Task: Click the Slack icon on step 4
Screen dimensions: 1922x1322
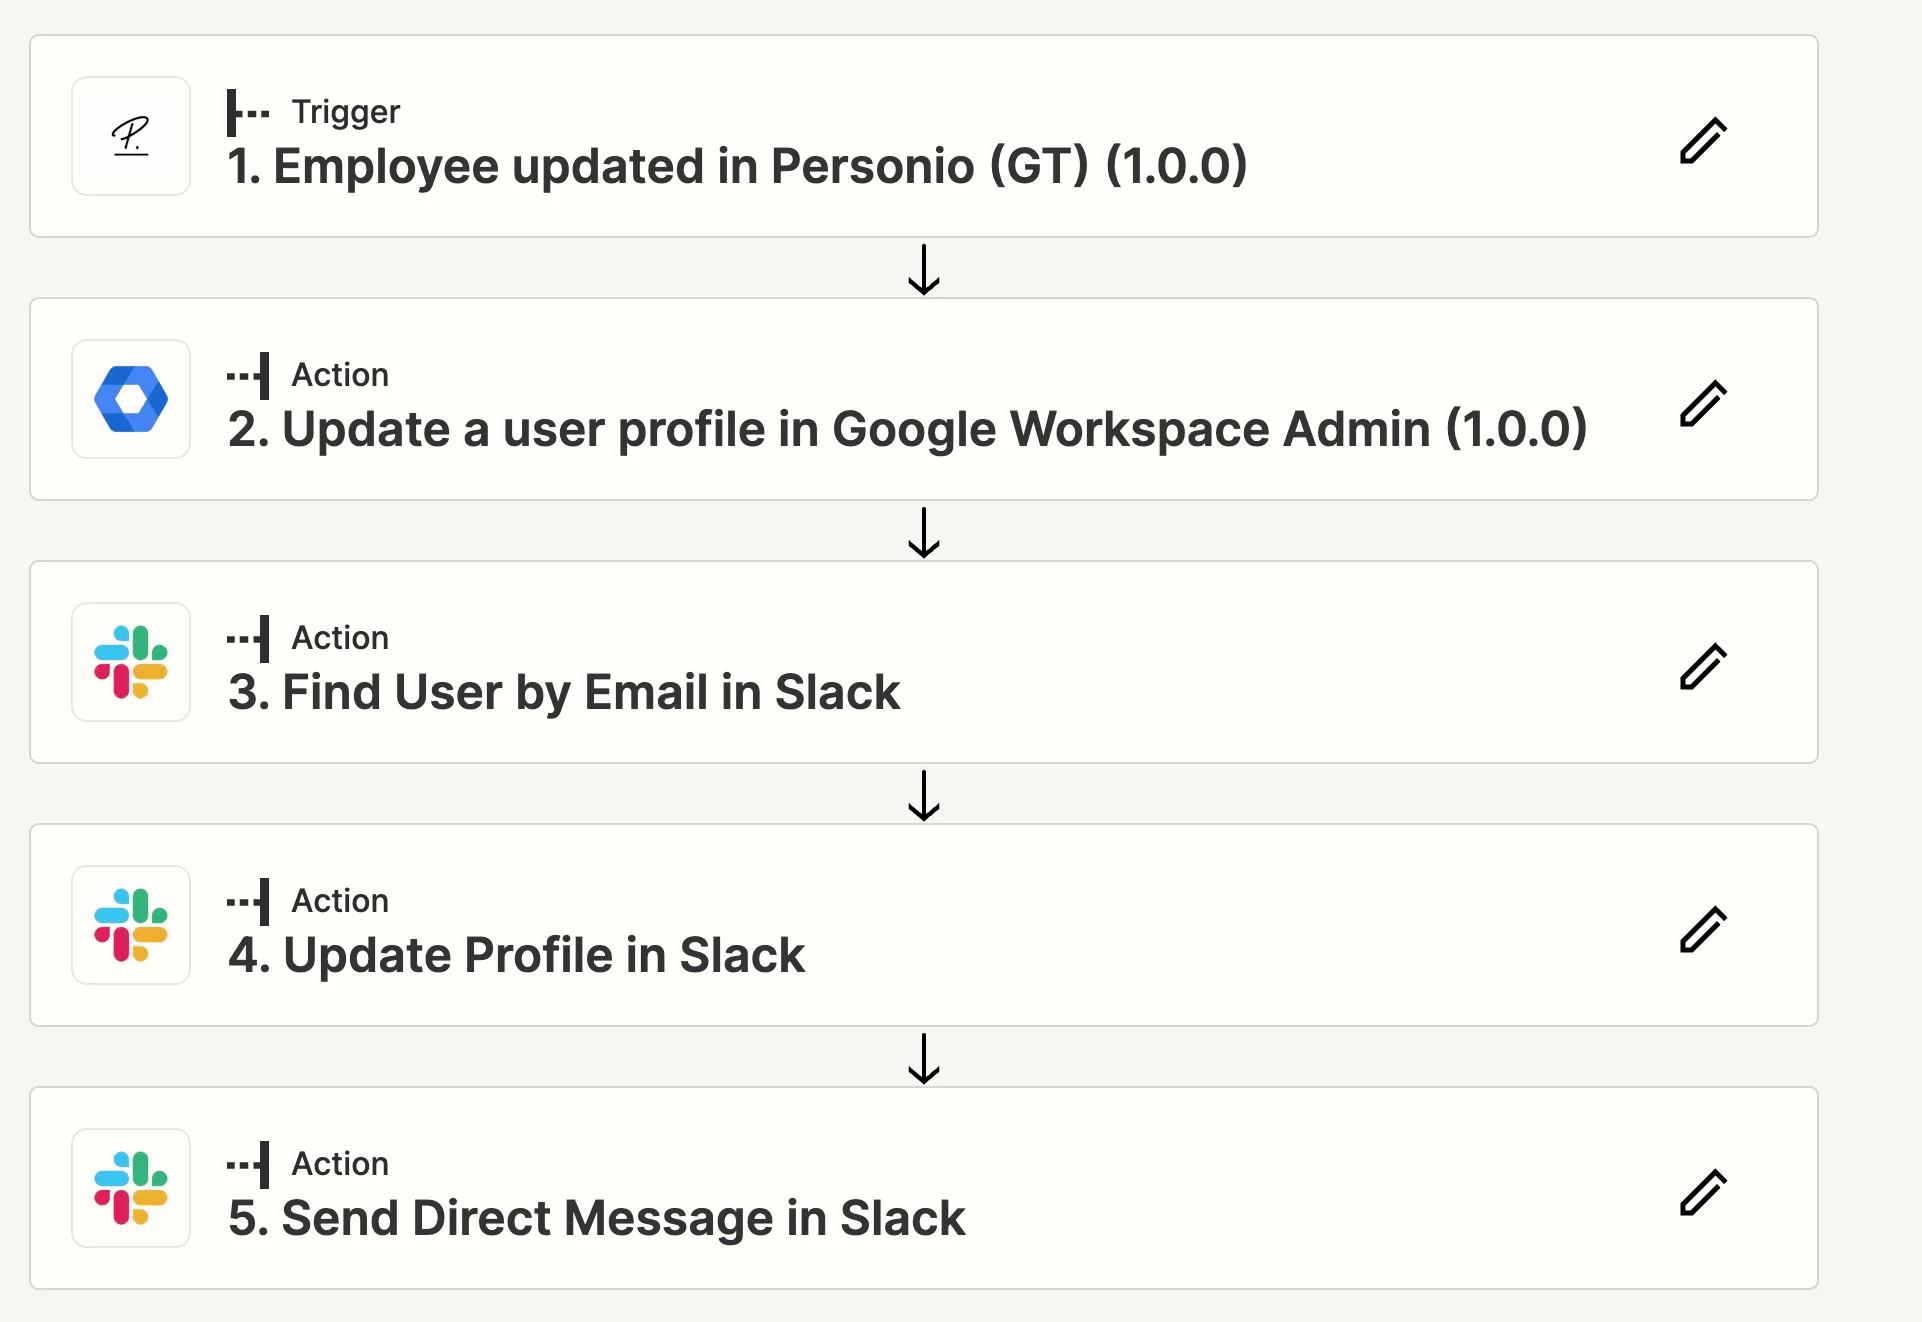Action: click(131, 925)
